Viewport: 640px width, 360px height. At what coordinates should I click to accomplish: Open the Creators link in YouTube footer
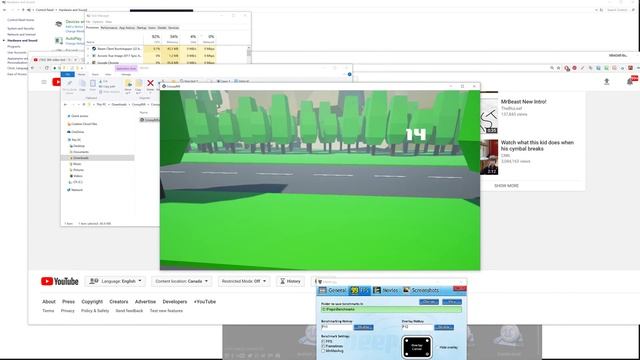pyautogui.click(x=119, y=302)
